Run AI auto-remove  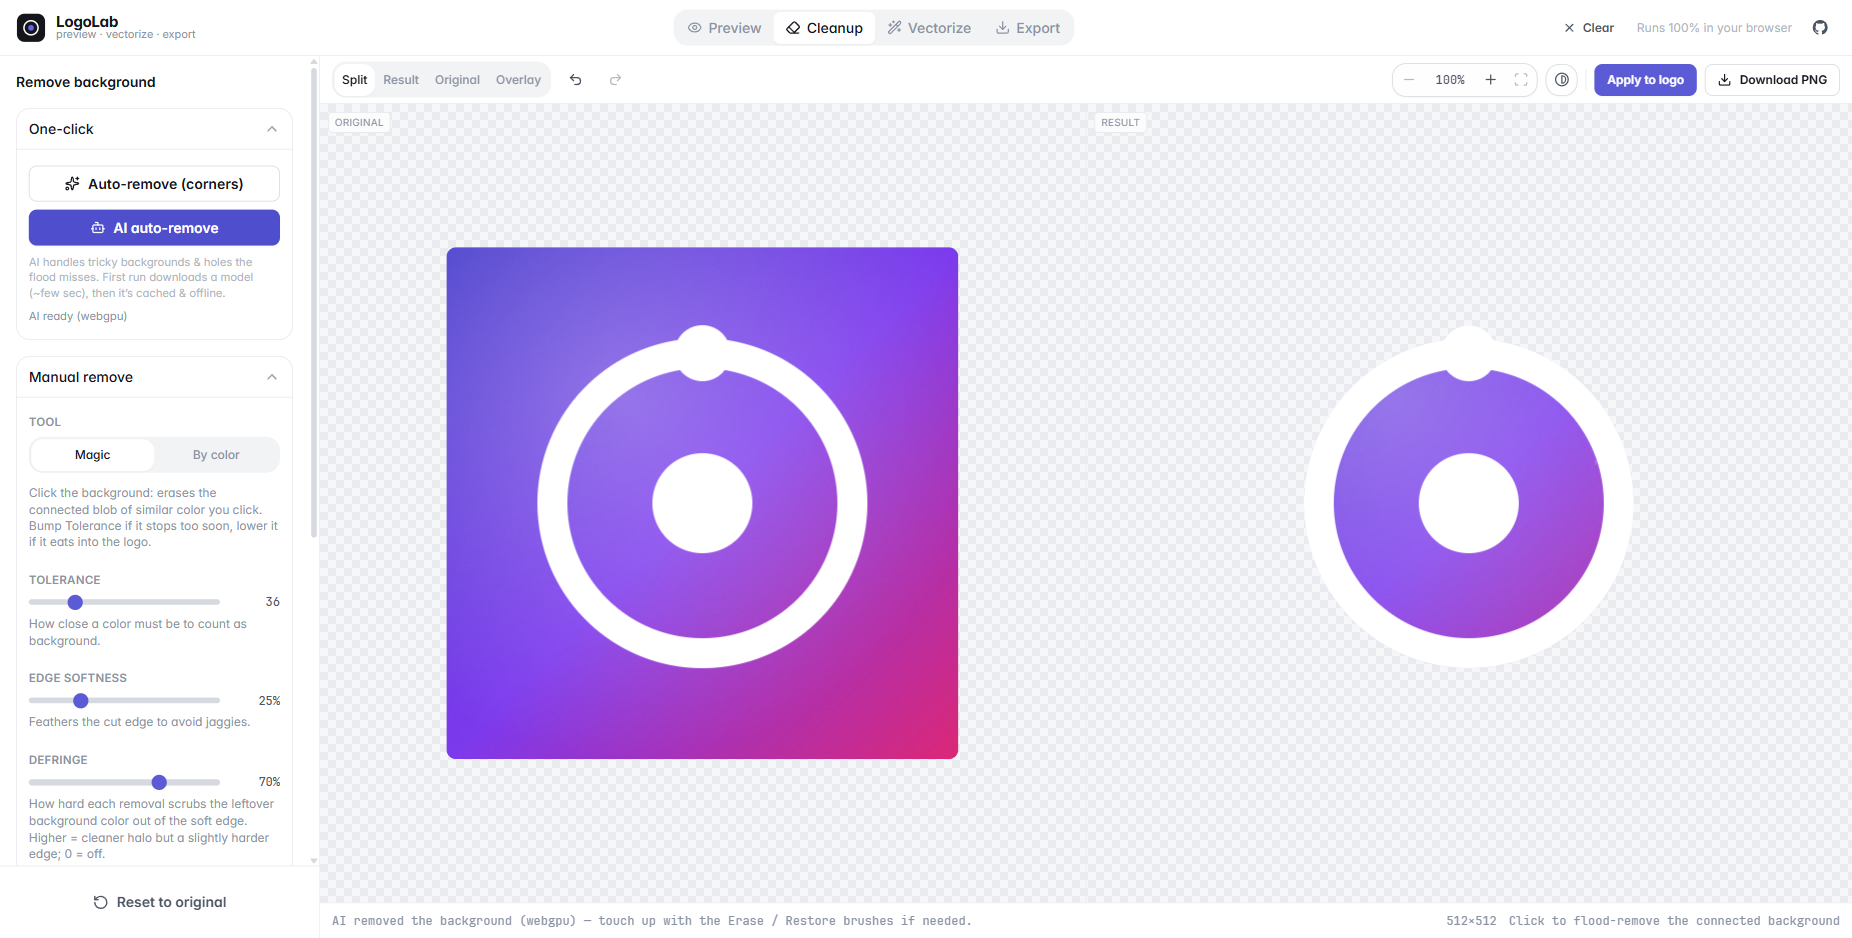click(x=154, y=228)
